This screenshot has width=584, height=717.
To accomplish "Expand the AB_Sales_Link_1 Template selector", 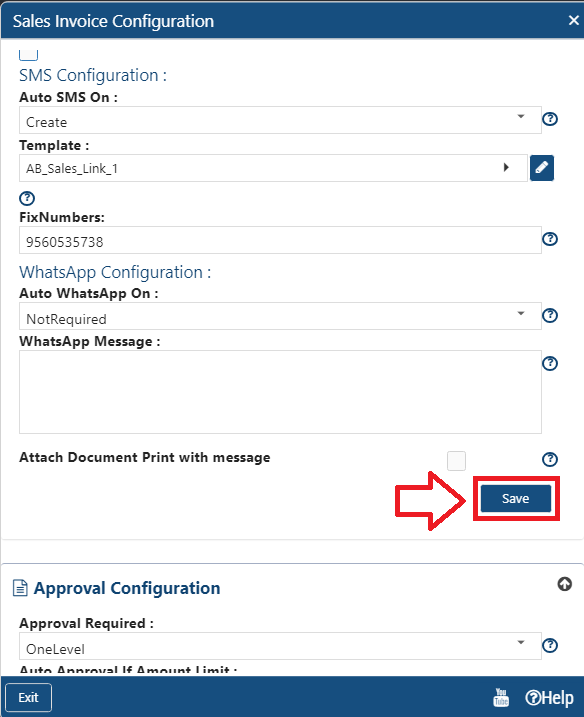I will [x=273, y=168].
